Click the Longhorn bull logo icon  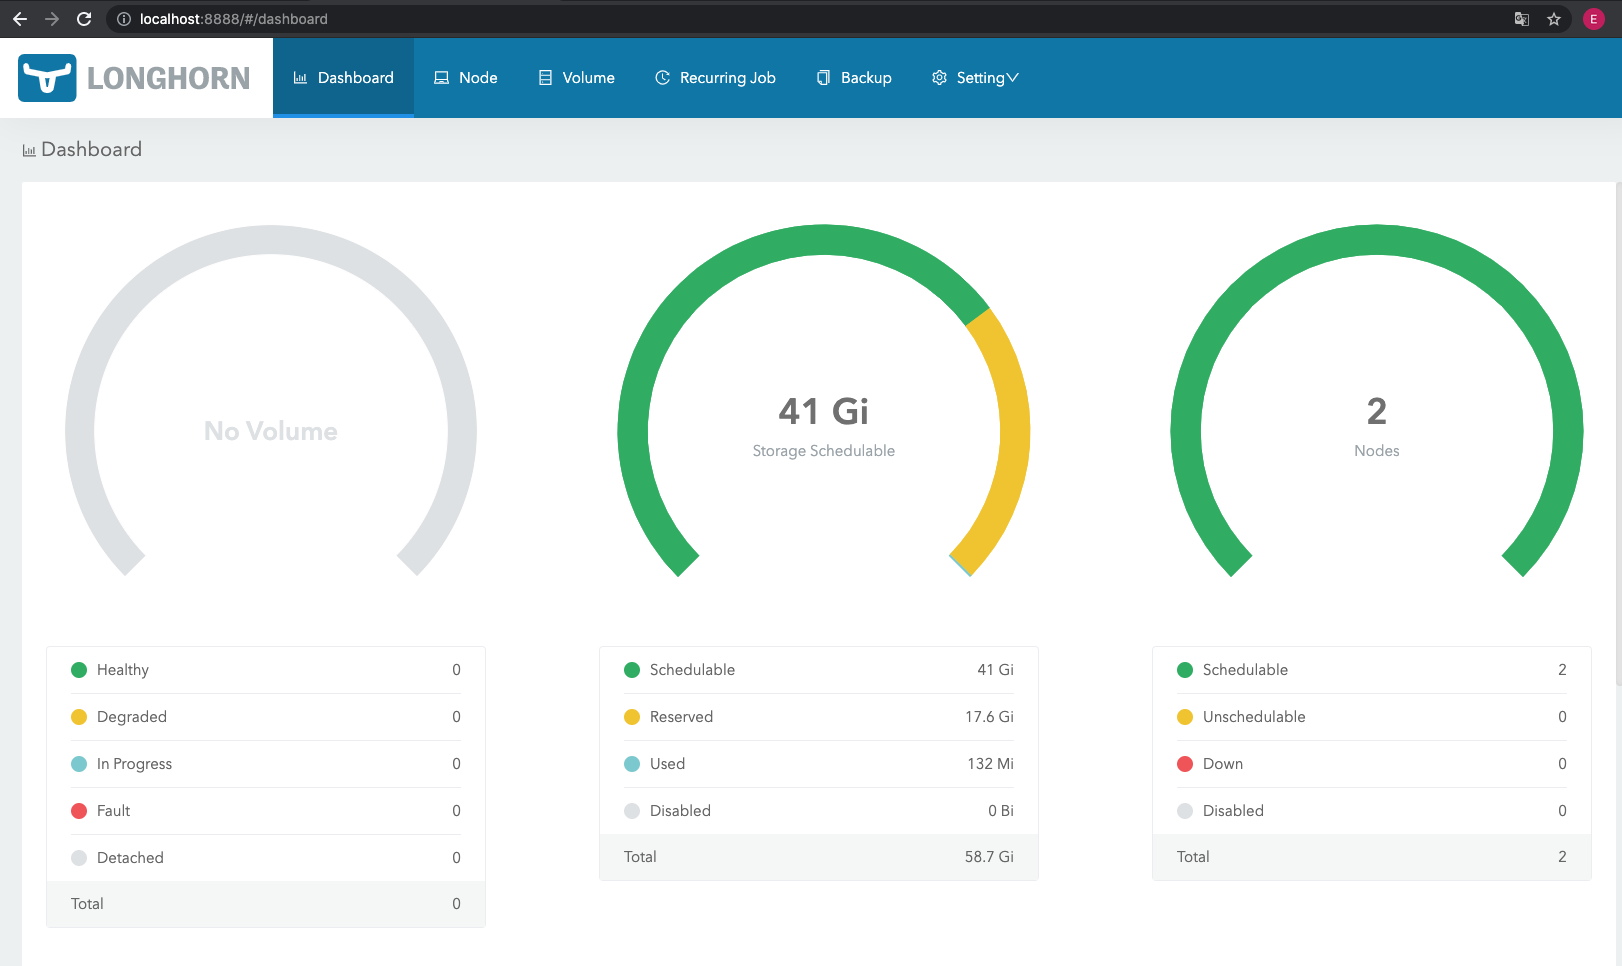point(47,78)
